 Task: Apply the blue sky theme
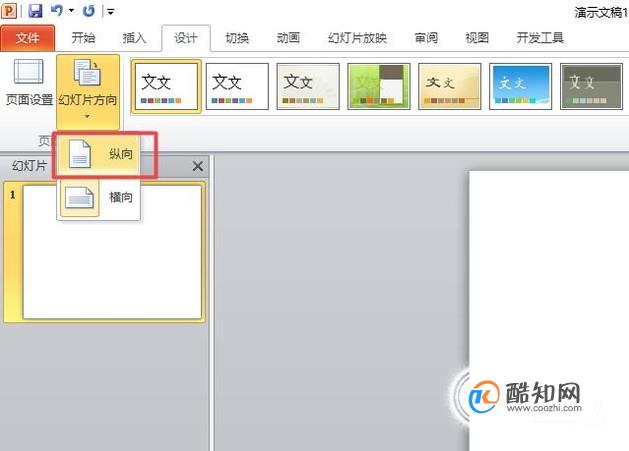[520, 86]
